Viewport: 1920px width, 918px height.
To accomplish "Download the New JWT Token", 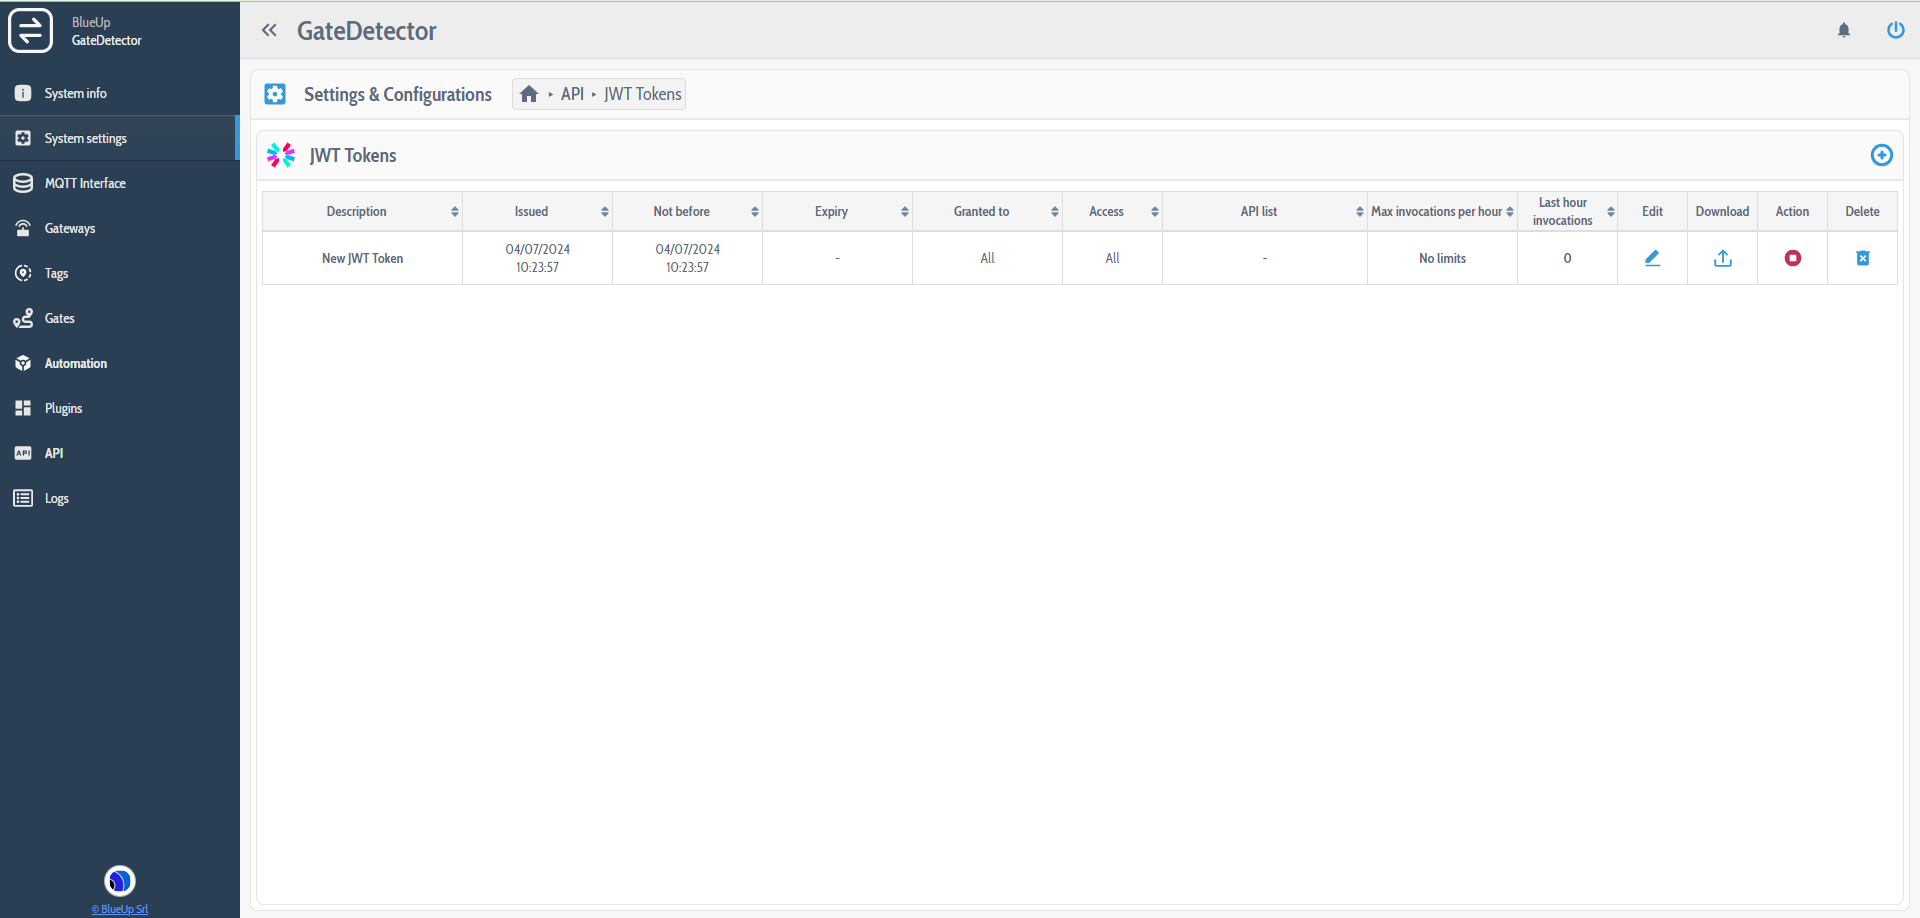I will point(1722,258).
